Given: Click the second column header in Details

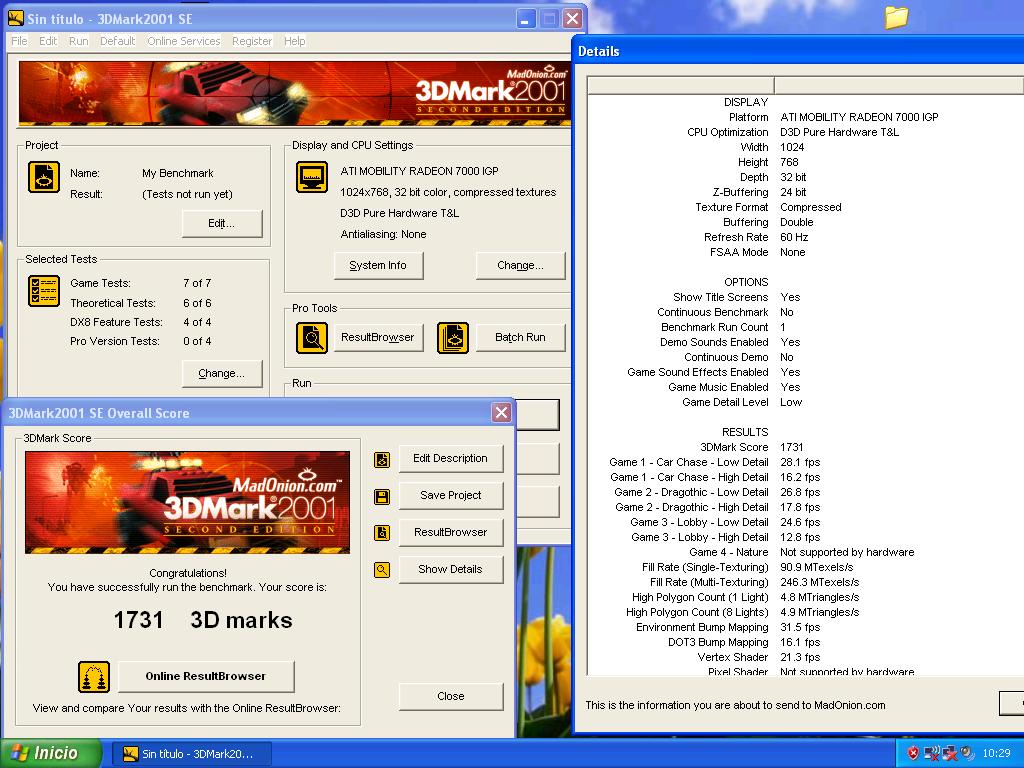Looking at the screenshot, I should (x=899, y=85).
